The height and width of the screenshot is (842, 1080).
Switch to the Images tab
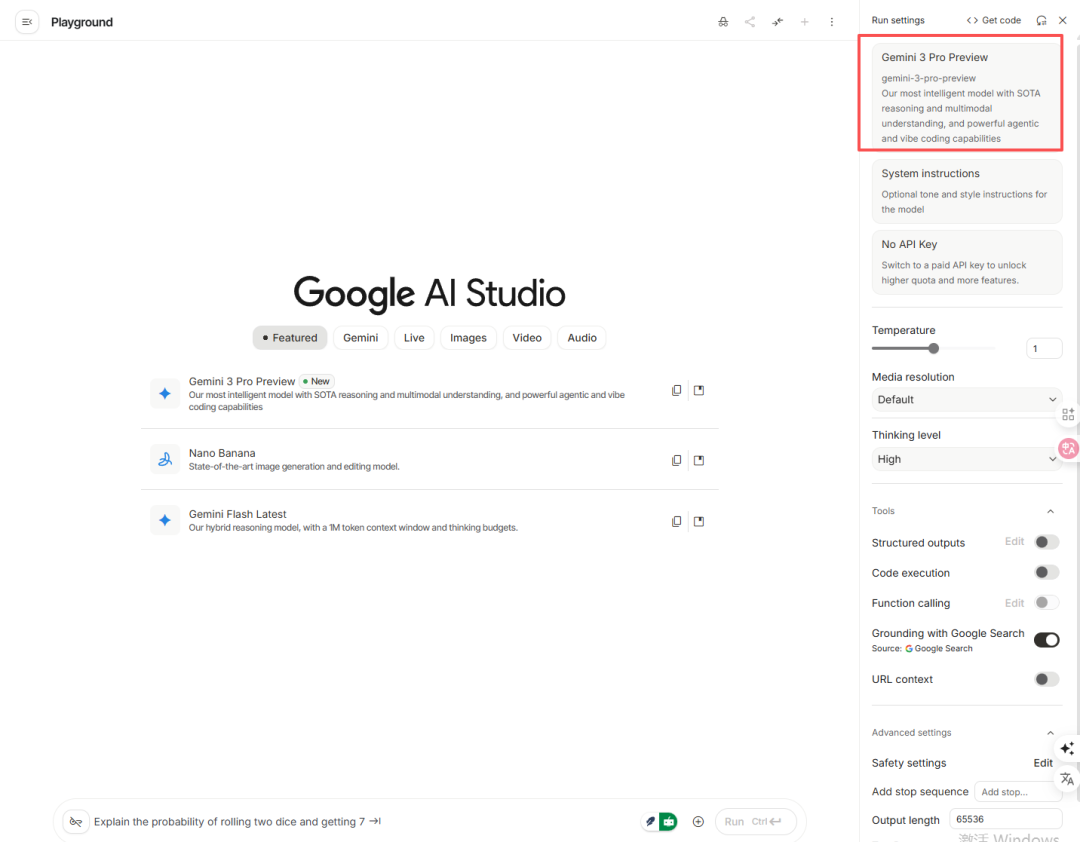[x=468, y=338]
